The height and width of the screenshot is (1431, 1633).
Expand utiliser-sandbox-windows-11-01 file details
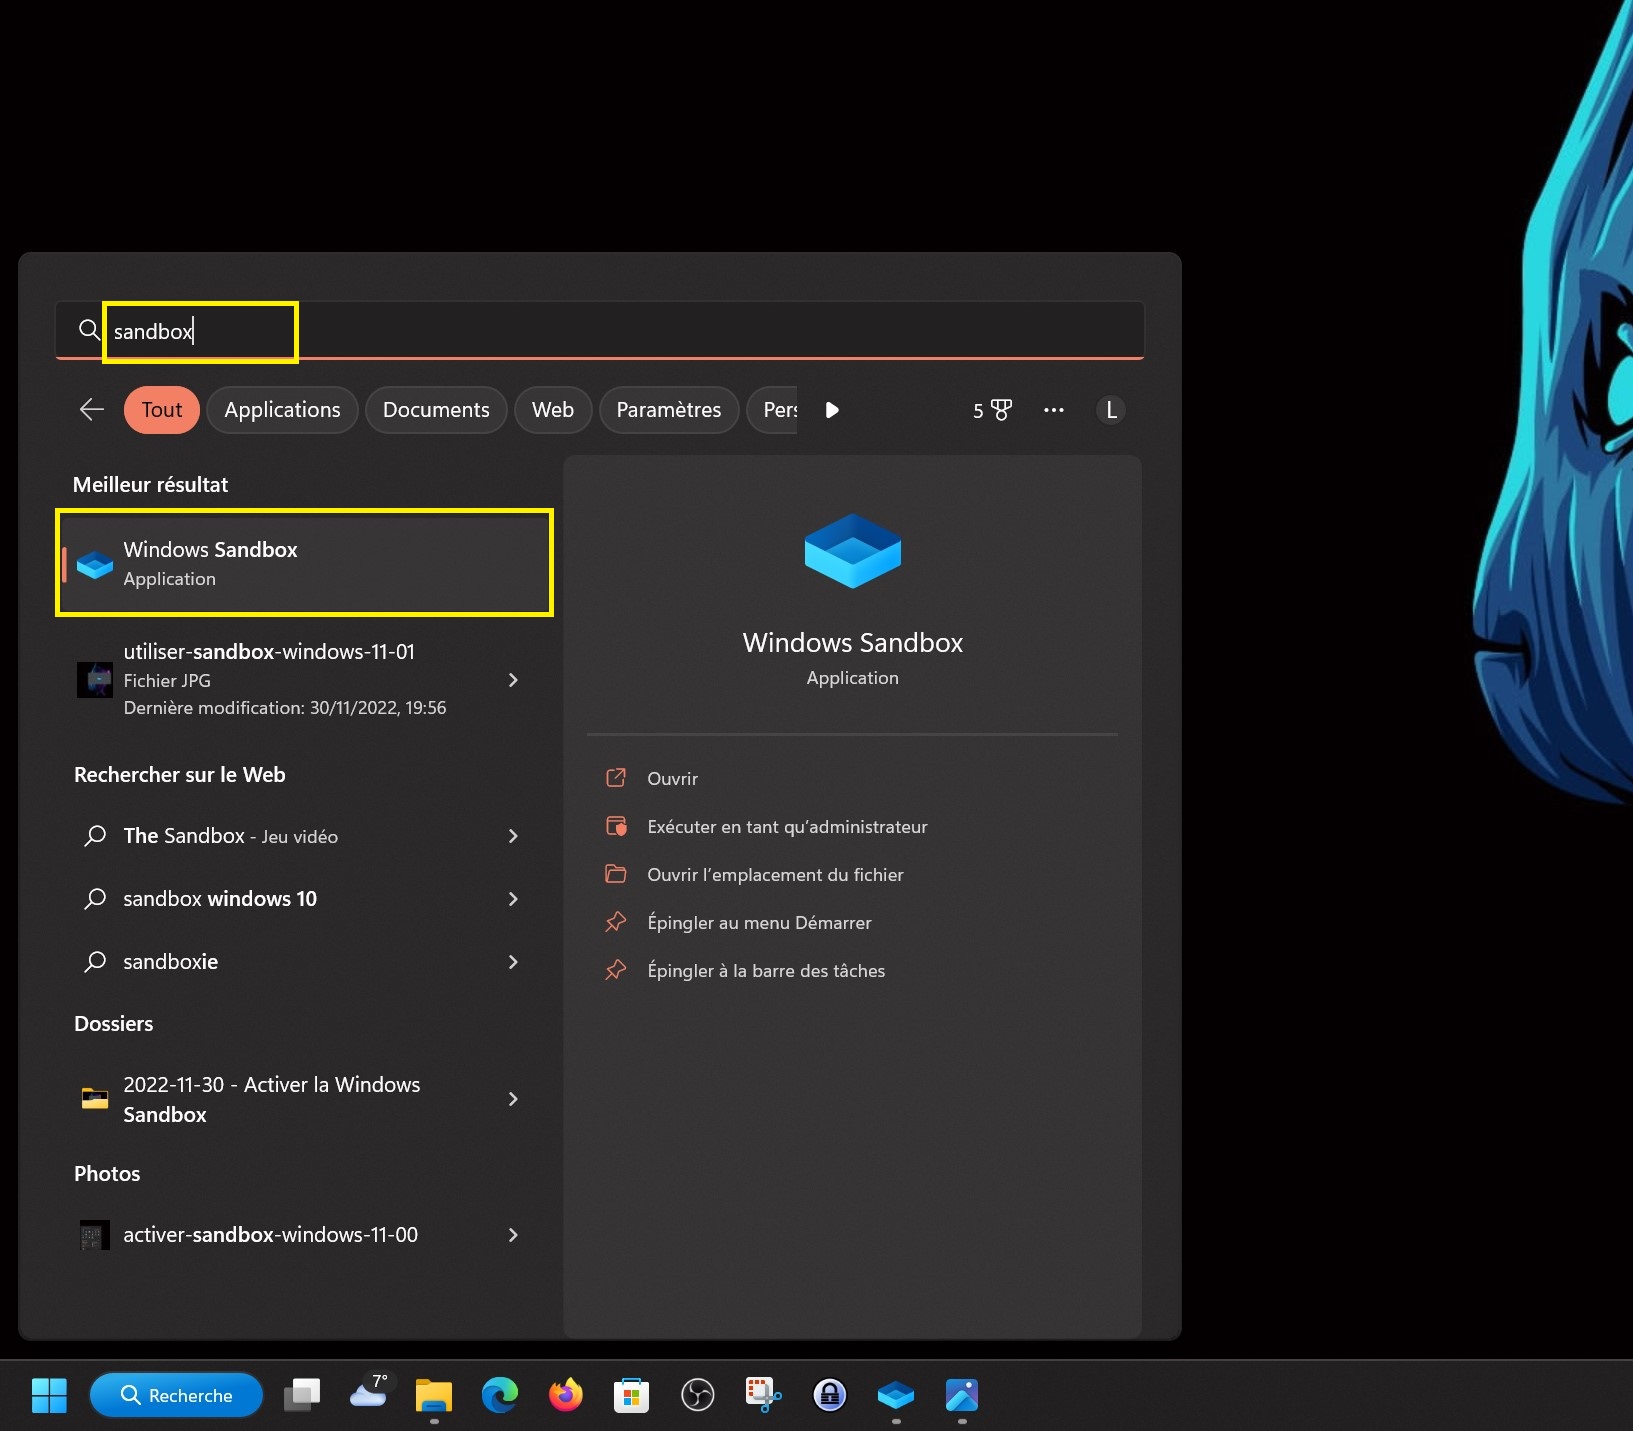tap(513, 680)
